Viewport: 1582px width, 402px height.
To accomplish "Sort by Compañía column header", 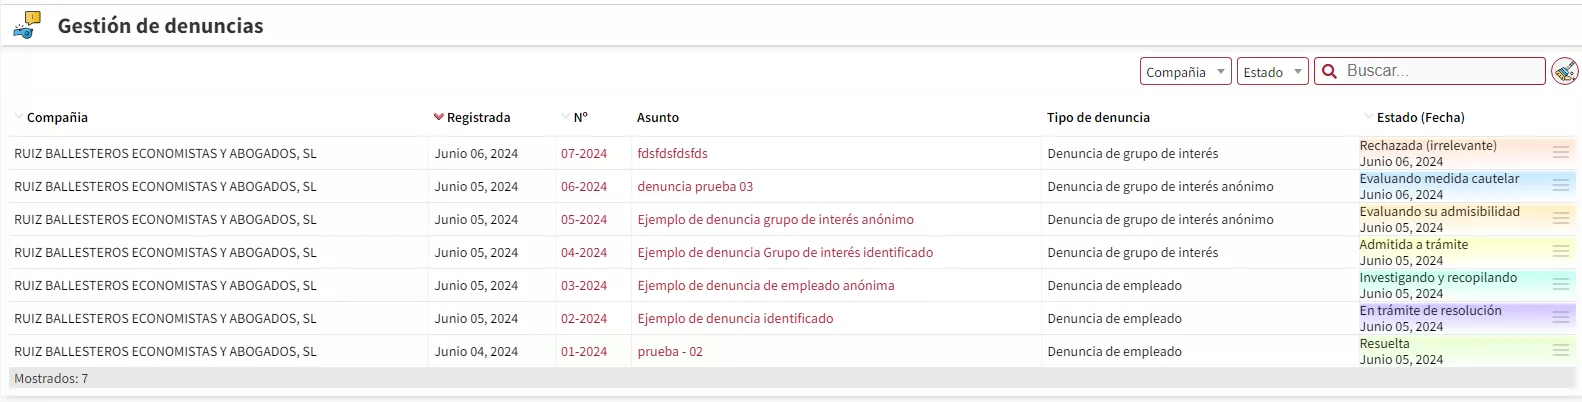I will click(57, 117).
